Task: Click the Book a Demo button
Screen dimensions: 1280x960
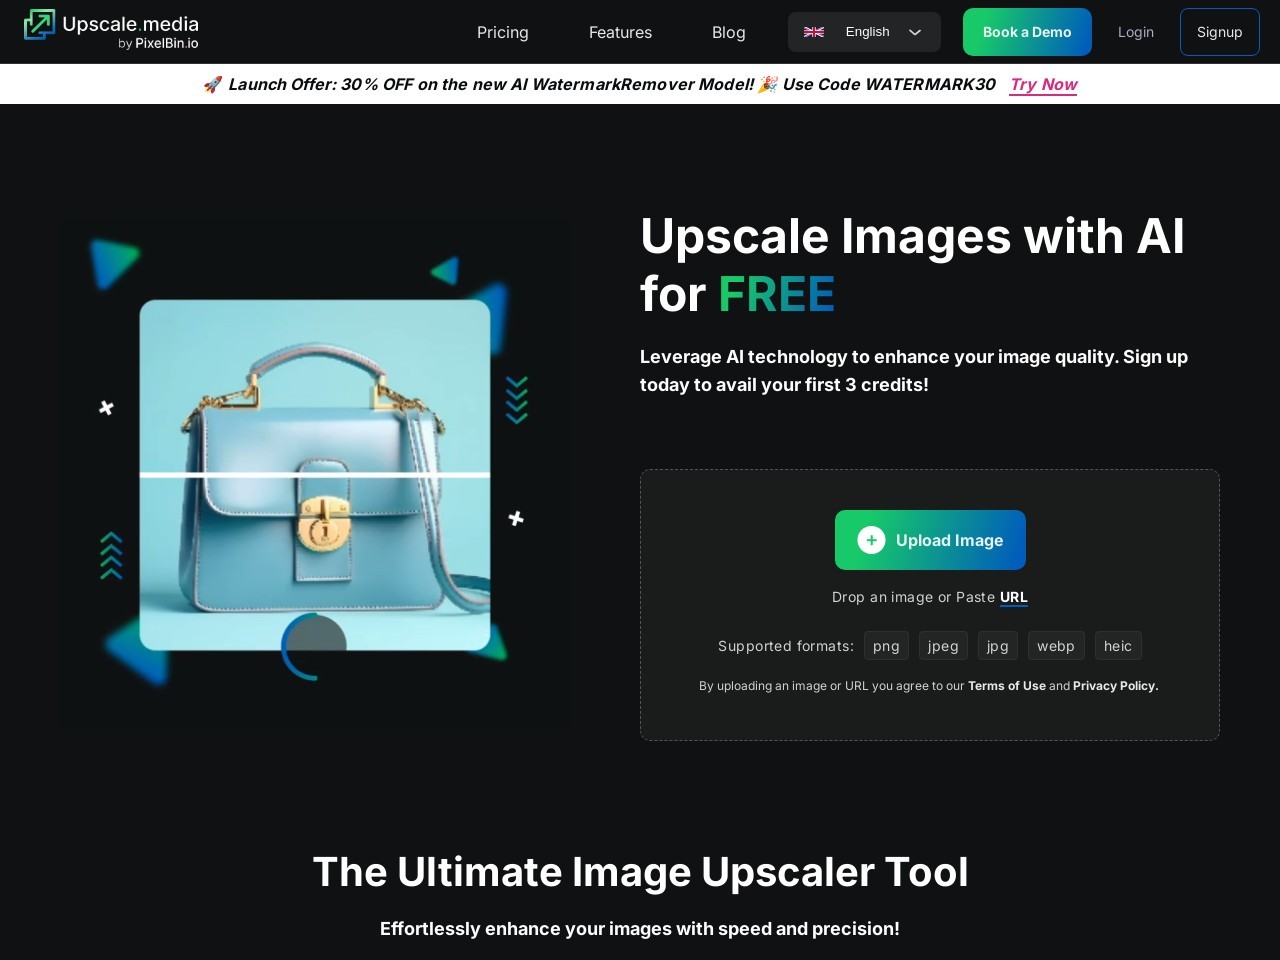Action: [1027, 32]
